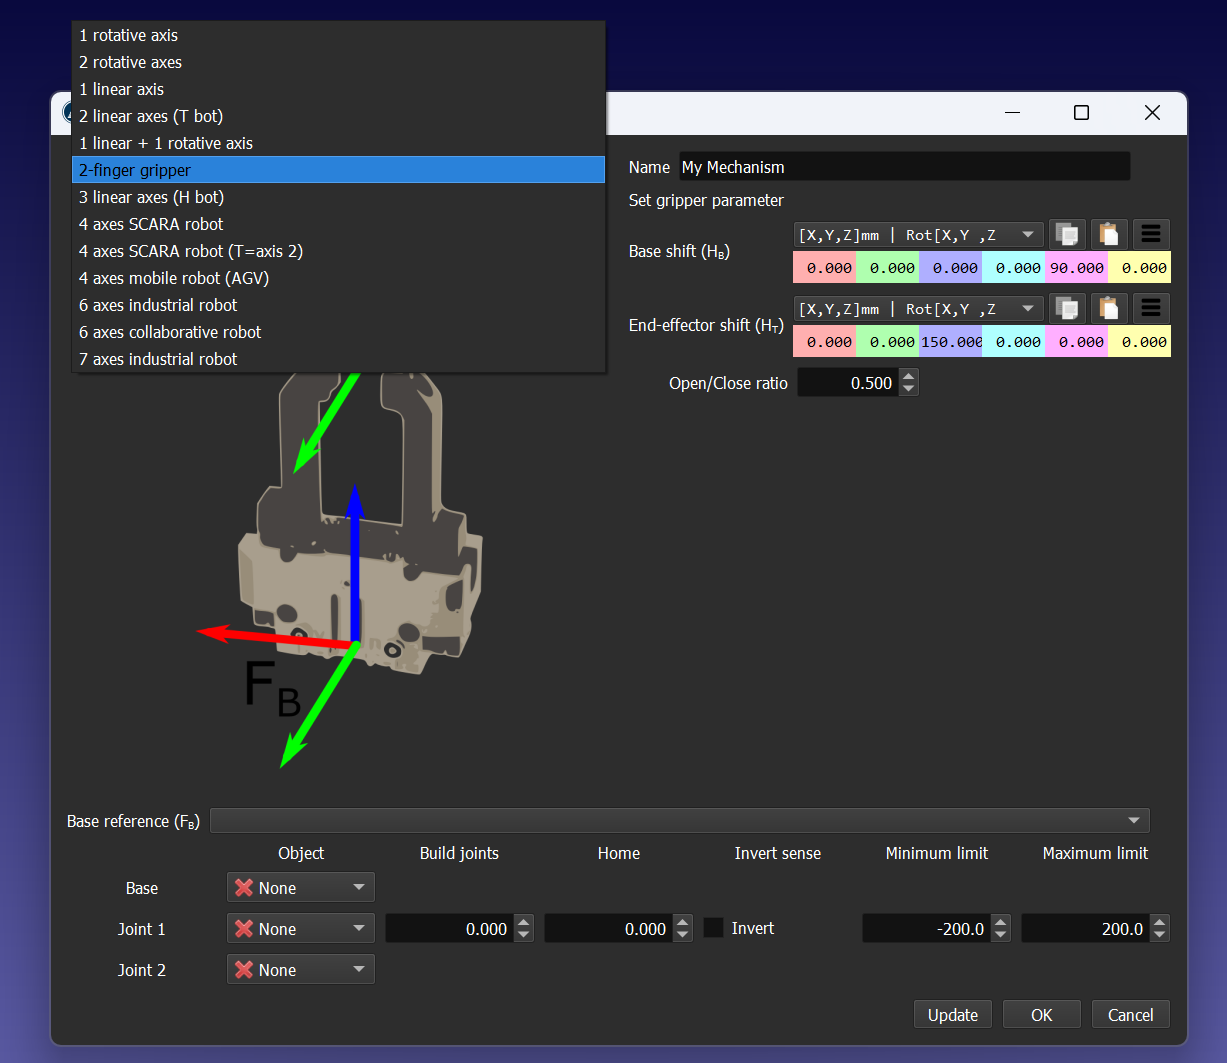Select 4 axes SCARA robot (T=axis 2)
The image size is (1227, 1063).
click(190, 251)
